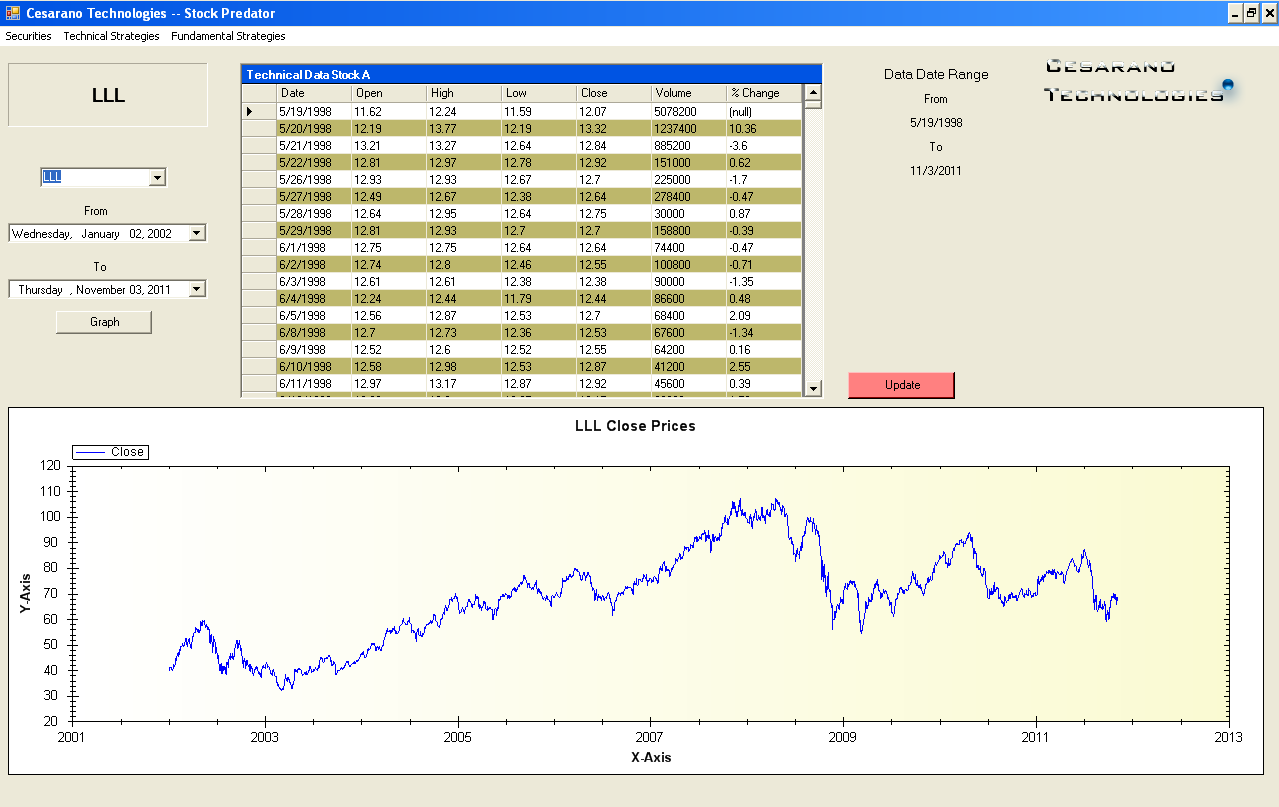Click the month November in To date field

[x=100, y=290]
